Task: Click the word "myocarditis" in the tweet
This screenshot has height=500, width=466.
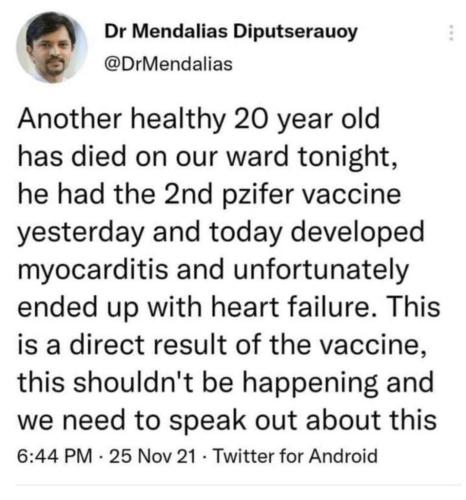Action: click(x=93, y=271)
